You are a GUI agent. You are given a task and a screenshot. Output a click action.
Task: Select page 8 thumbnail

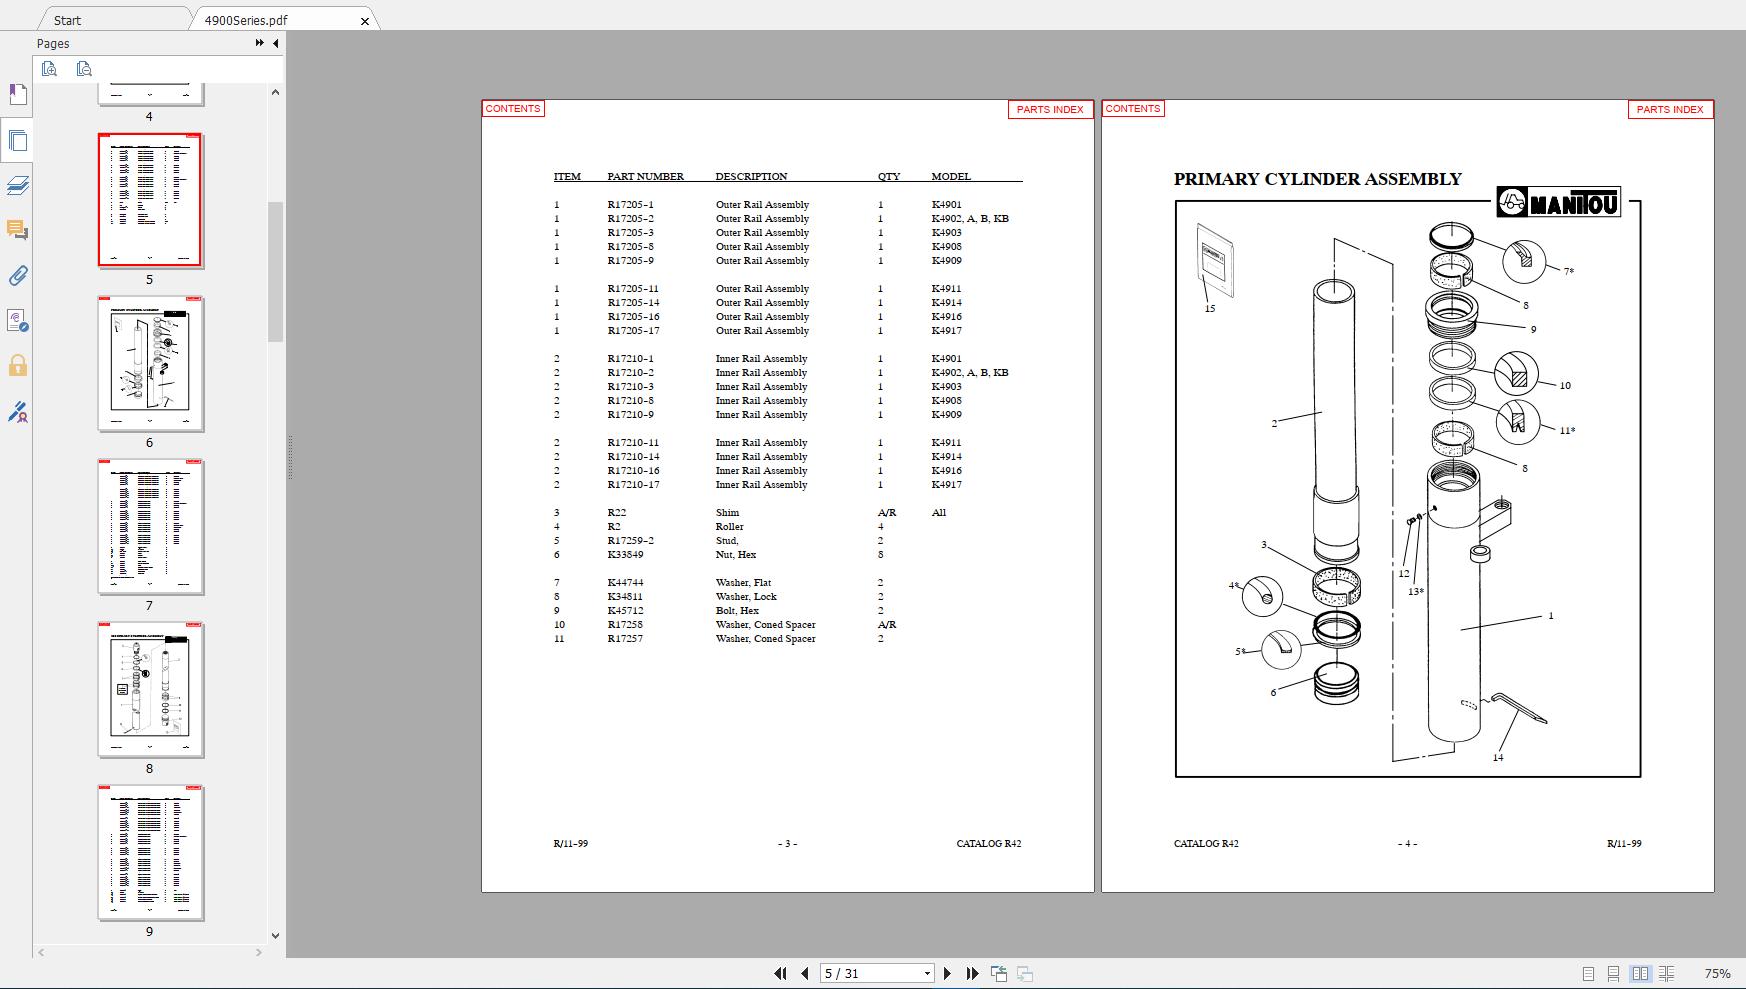click(x=150, y=690)
